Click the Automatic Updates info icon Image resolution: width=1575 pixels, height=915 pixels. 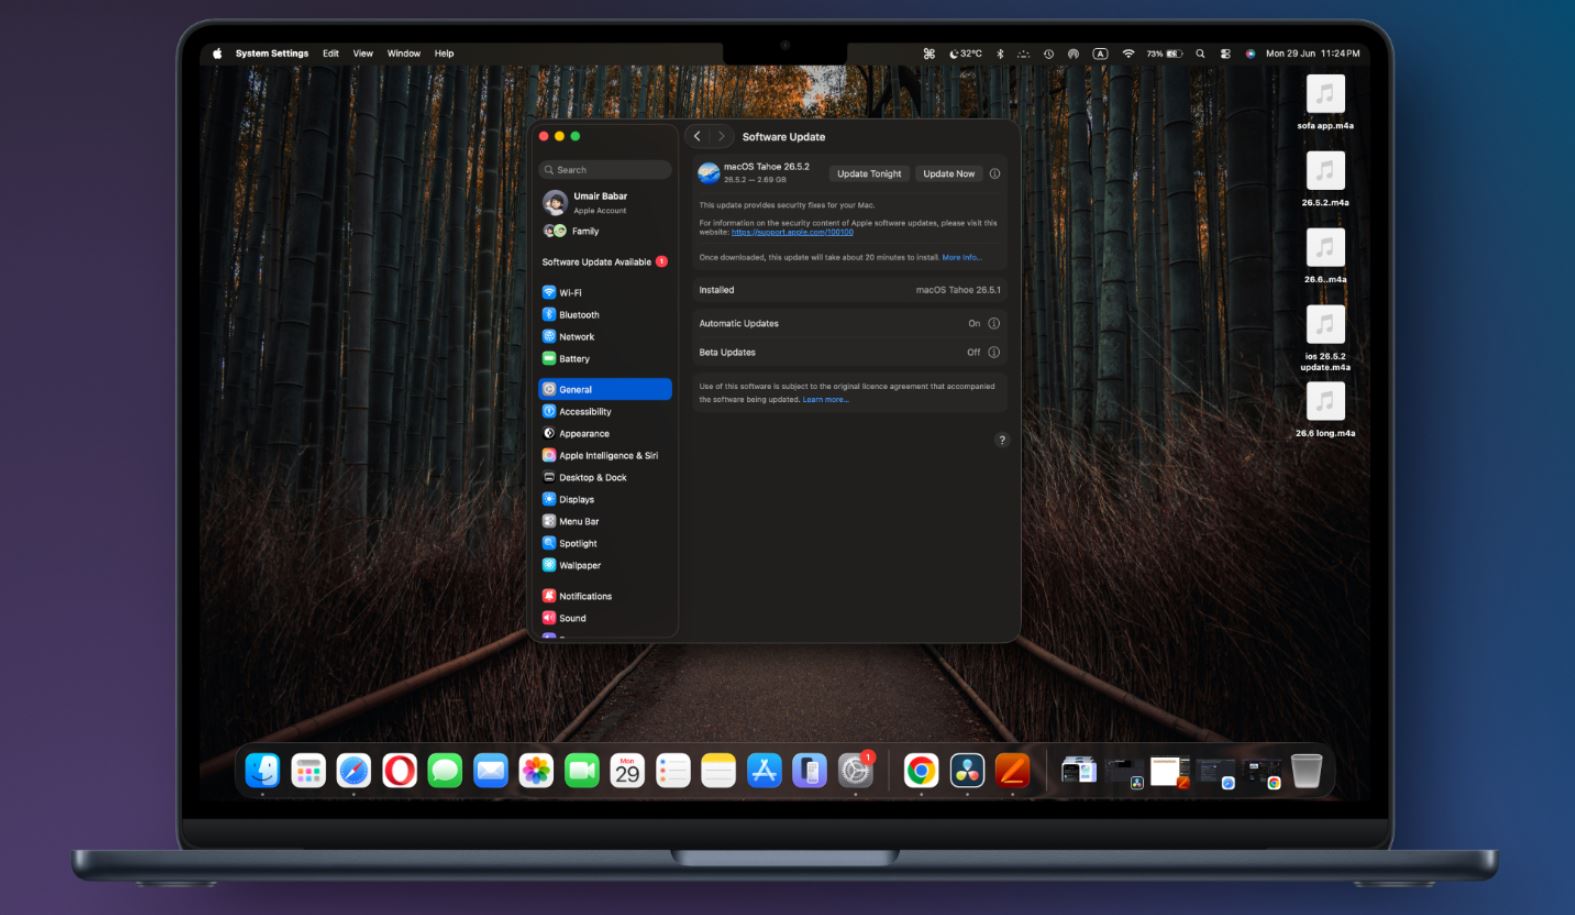tap(994, 323)
